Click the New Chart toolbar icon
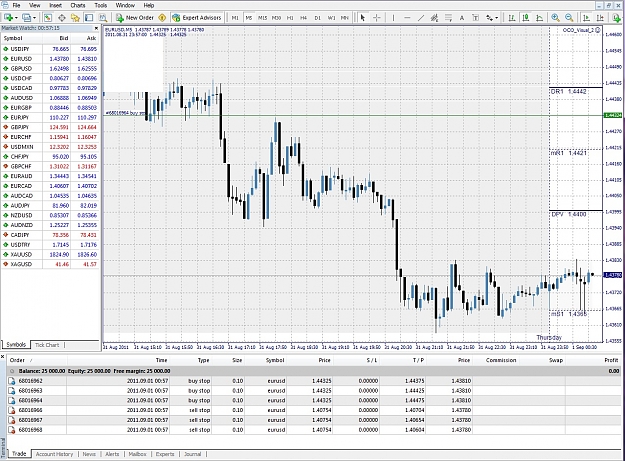The height and width of the screenshot is (461, 625). (x=8, y=18)
